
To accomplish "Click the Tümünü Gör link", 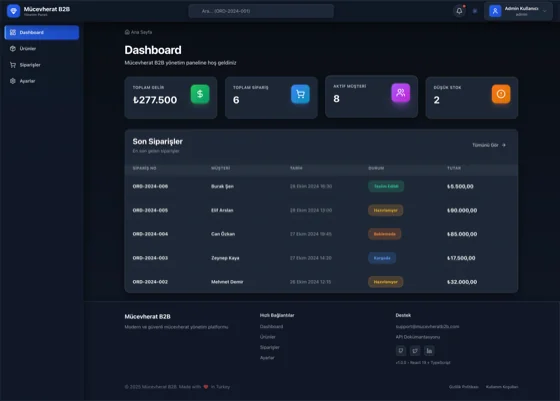I will 489,145.
